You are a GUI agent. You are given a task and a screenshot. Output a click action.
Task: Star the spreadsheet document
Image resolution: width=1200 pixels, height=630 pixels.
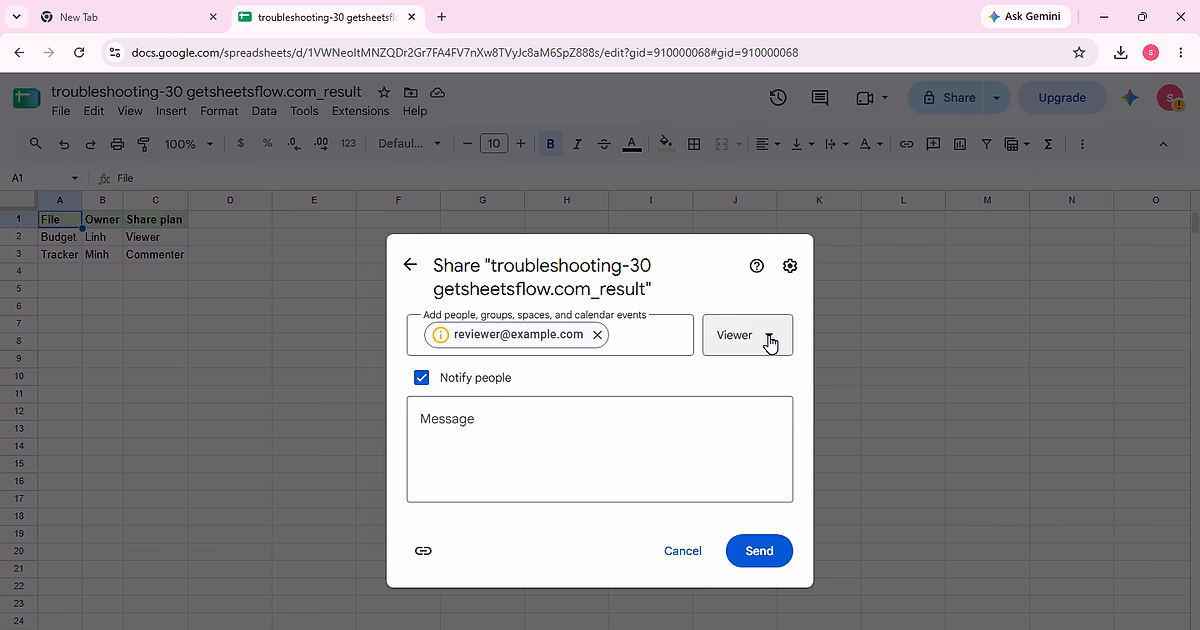[384, 92]
